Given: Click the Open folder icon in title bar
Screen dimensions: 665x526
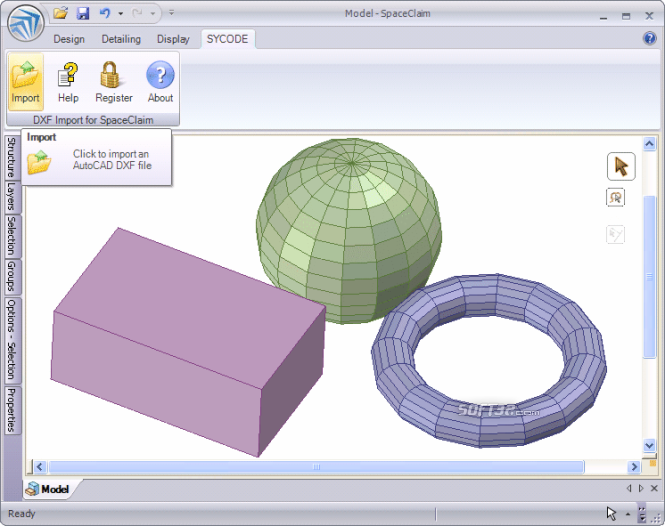Looking at the screenshot, I should click(x=61, y=14).
